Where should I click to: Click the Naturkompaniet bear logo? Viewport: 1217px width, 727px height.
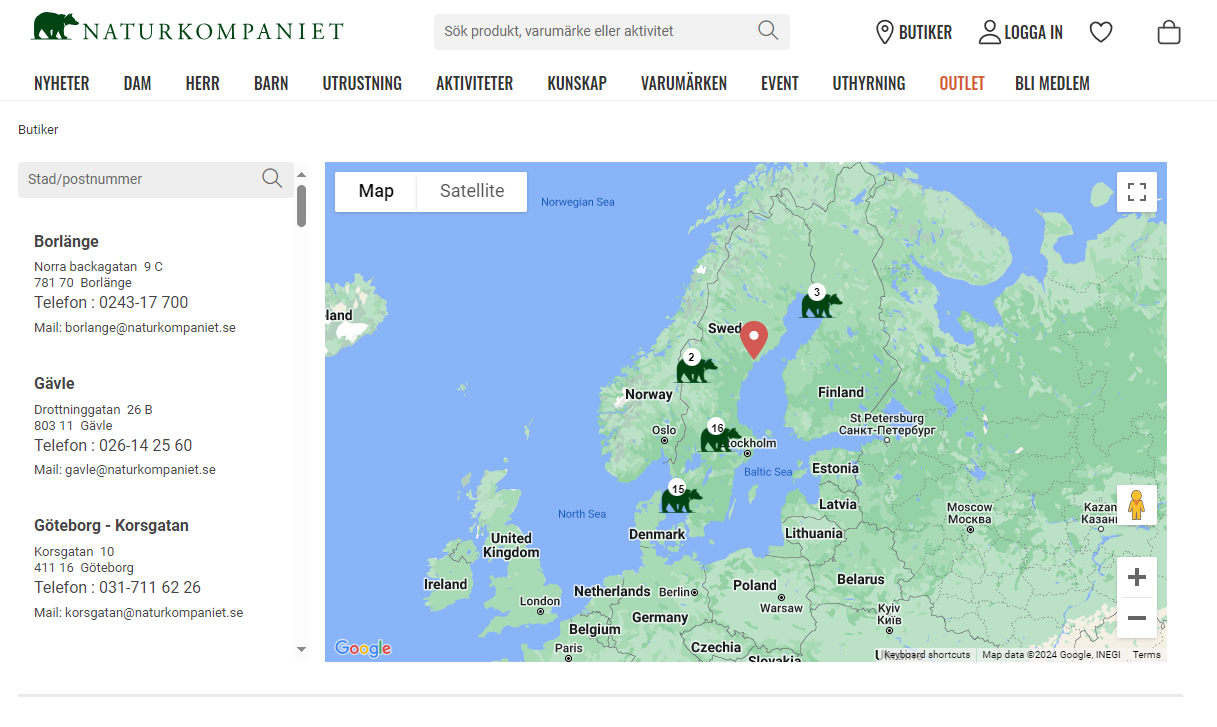point(187,27)
